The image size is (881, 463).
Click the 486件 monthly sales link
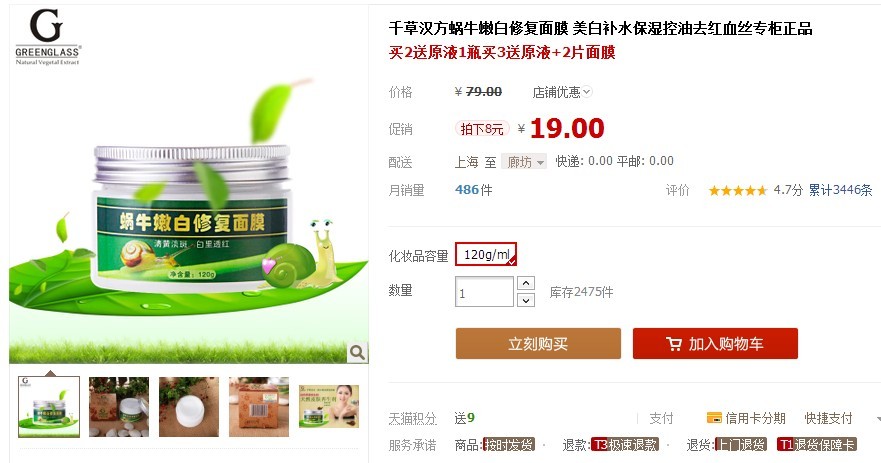click(x=474, y=190)
